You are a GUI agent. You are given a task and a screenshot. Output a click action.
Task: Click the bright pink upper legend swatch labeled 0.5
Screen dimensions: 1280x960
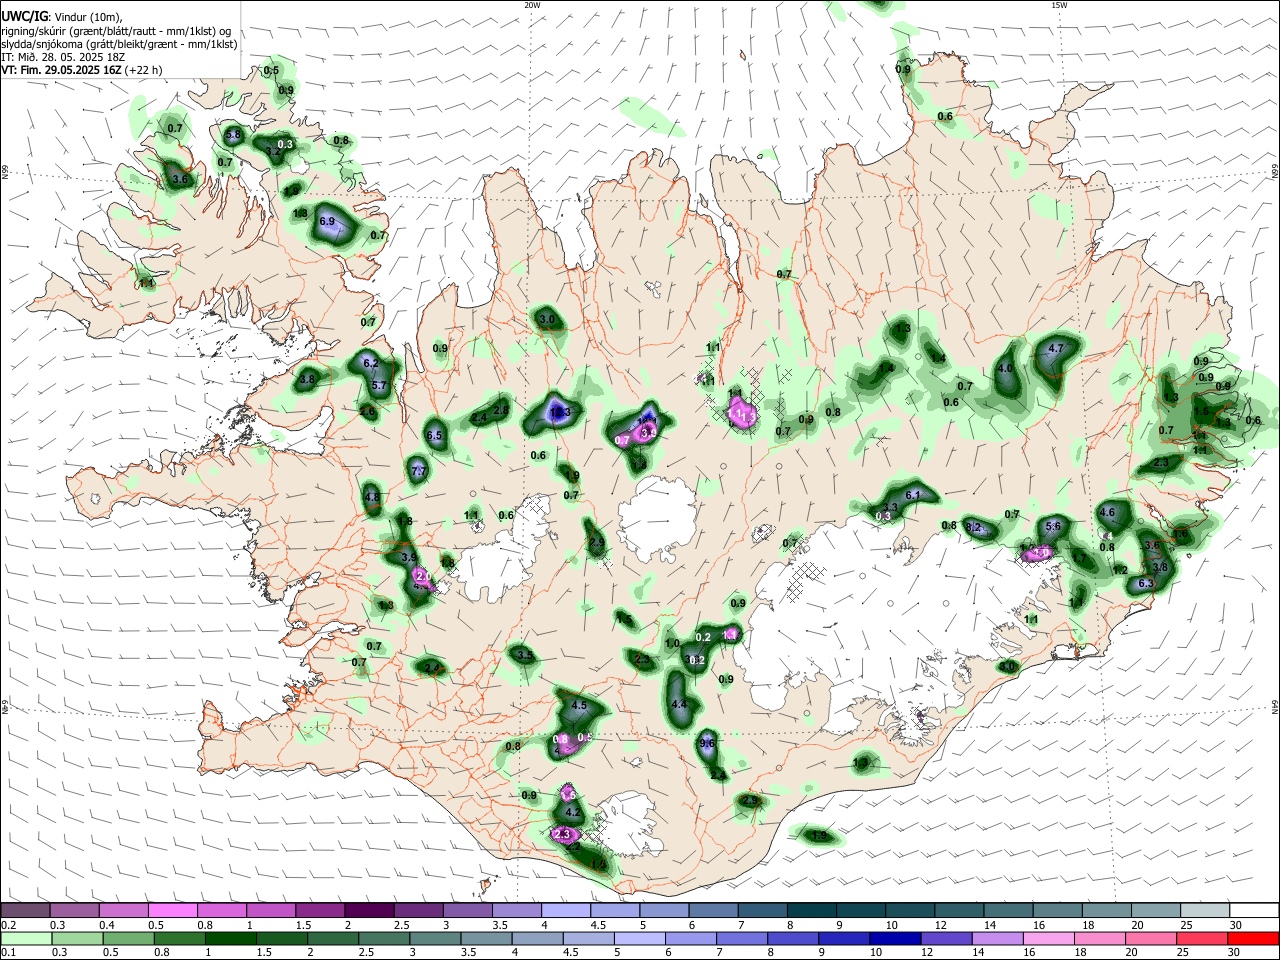point(172,910)
